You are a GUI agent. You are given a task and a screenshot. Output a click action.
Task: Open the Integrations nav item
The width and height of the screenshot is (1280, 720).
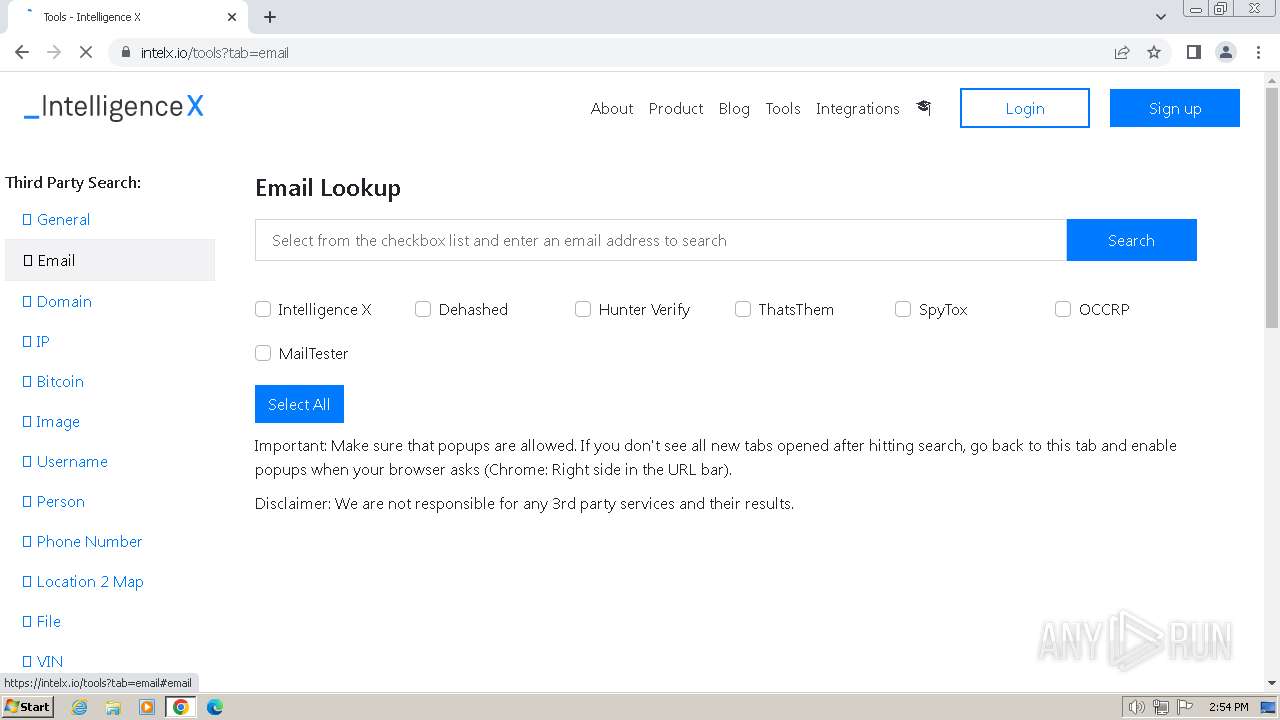(858, 108)
